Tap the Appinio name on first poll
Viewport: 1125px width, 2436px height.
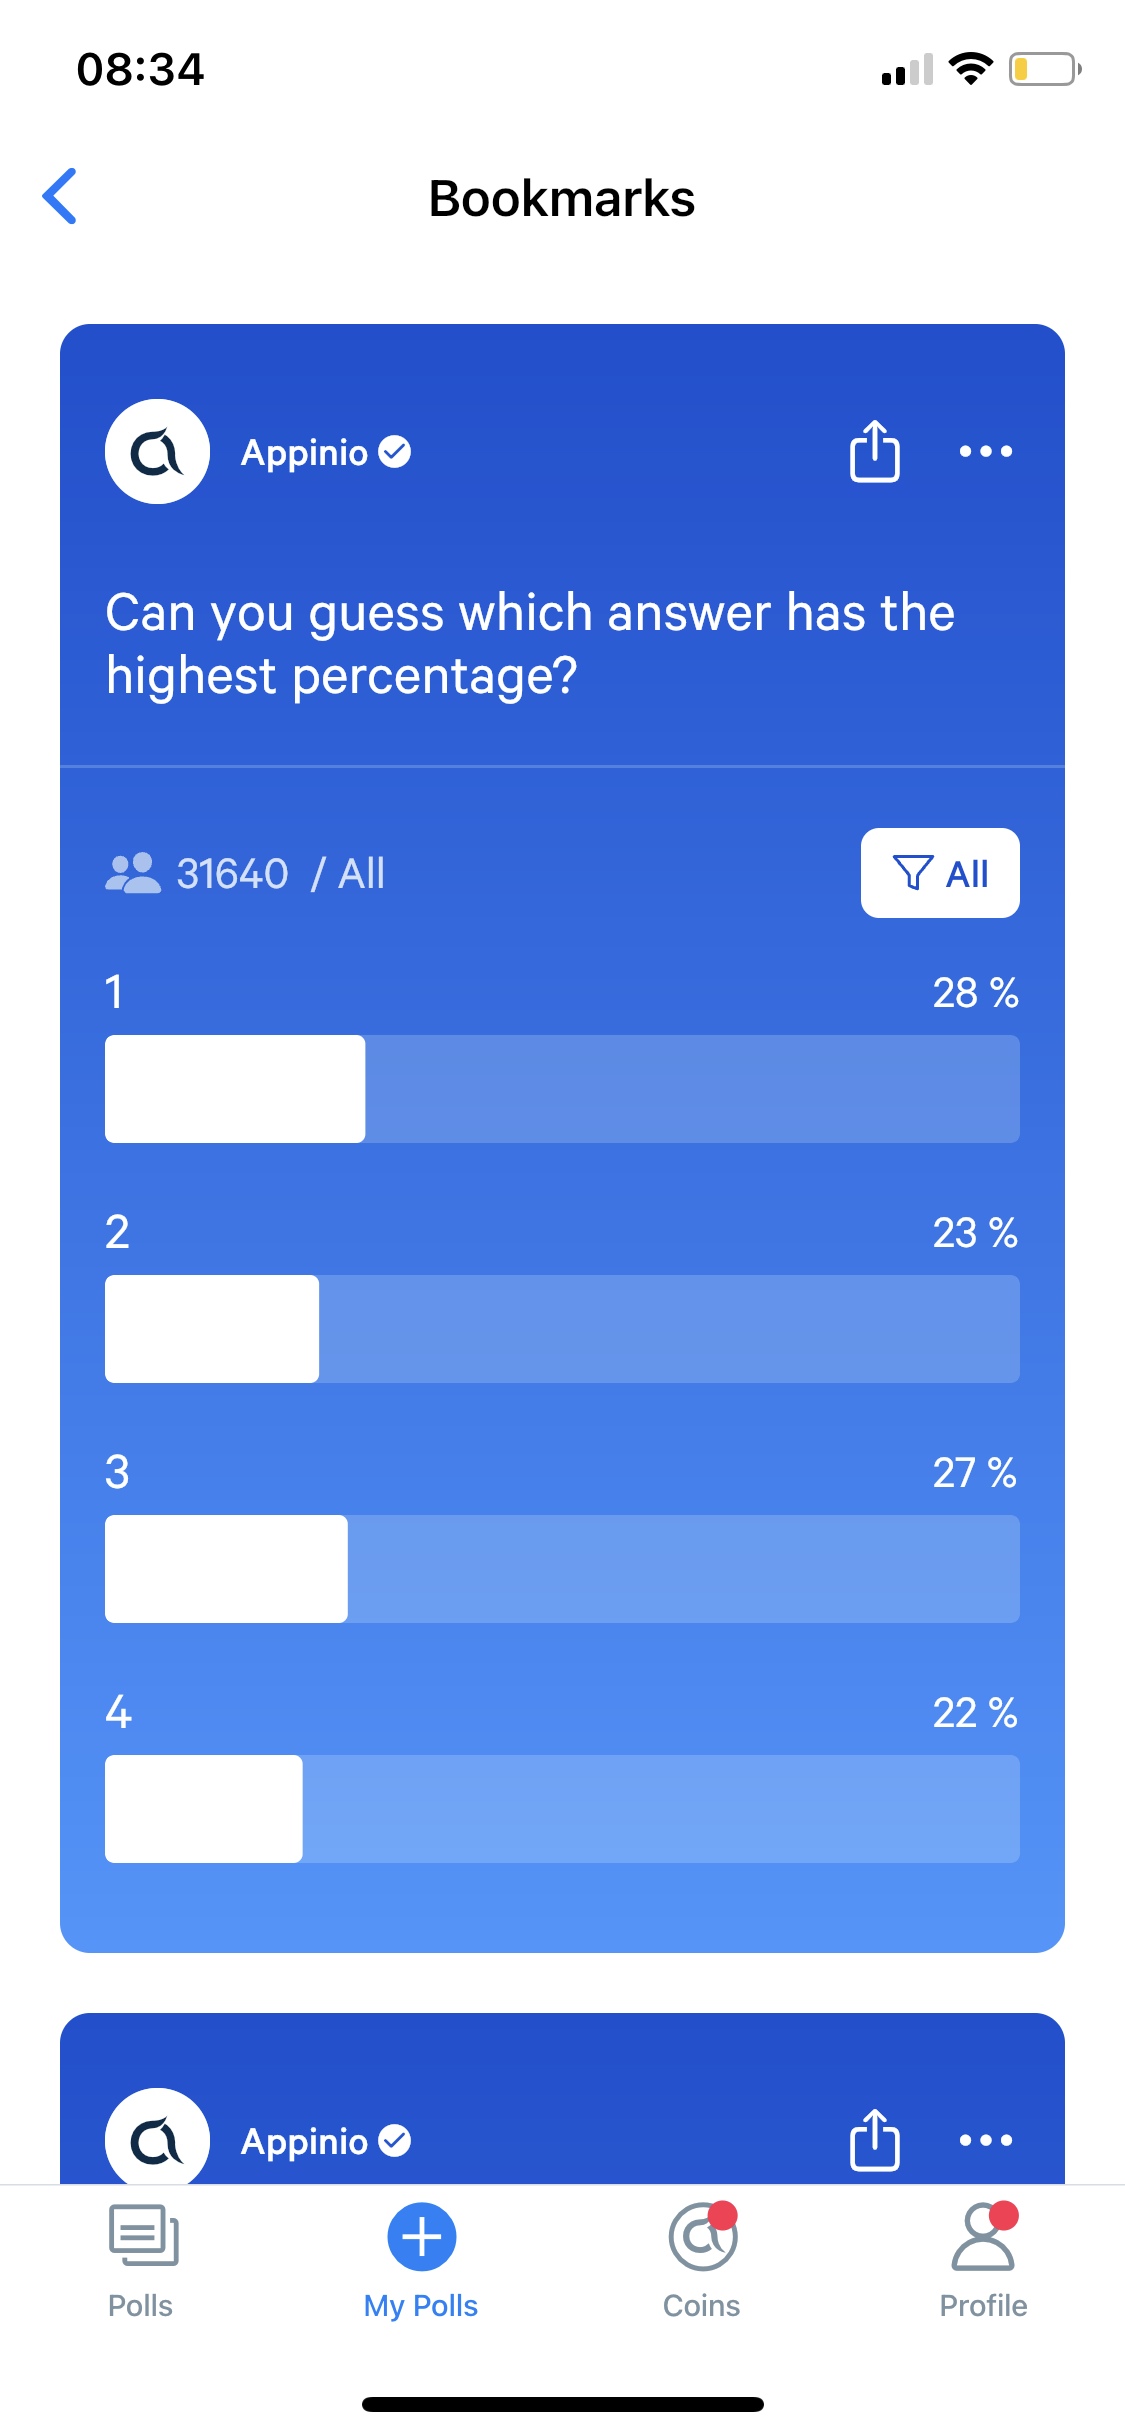[304, 453]
